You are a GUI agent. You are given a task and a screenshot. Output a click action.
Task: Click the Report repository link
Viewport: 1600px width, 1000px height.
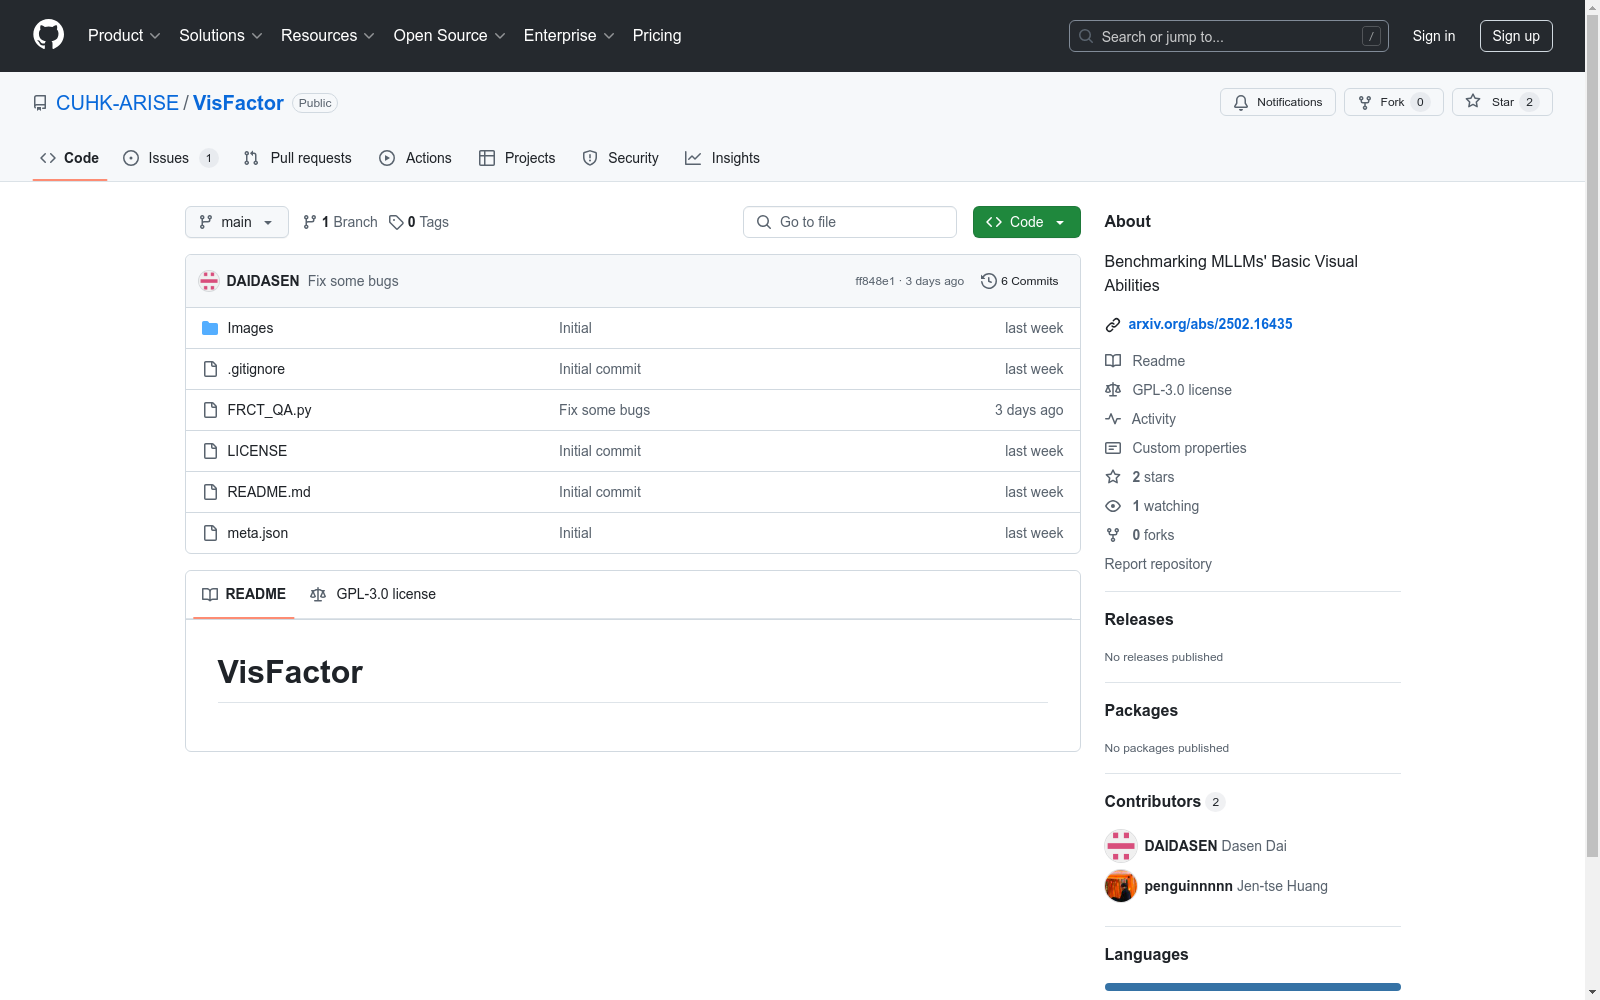point(1158,564)
